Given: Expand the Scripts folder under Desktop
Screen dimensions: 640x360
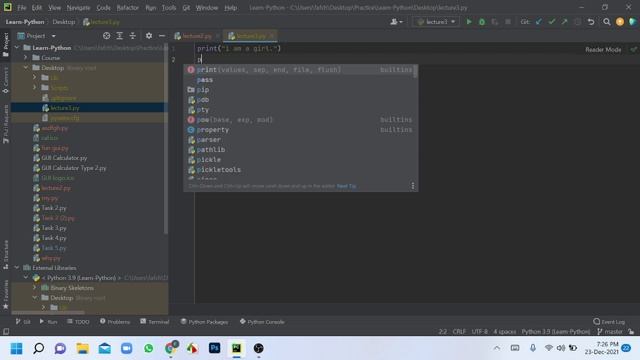Looking at the screenshot, I should pyautogui.click(x=35, y=88).
